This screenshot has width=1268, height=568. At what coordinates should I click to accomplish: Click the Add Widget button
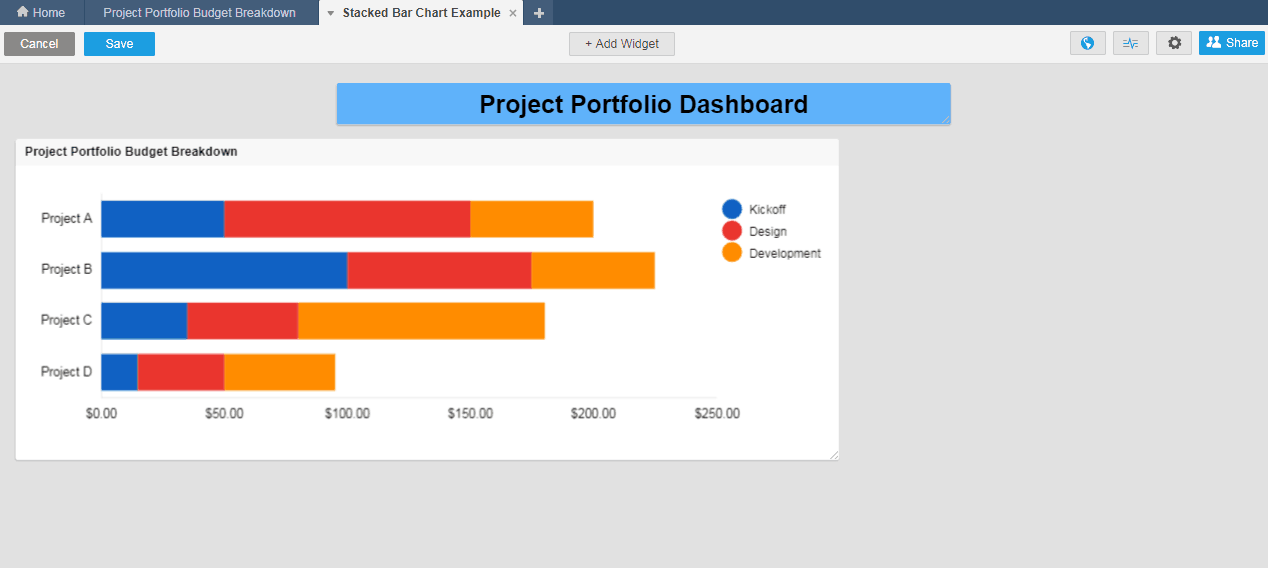pos(621,44)
